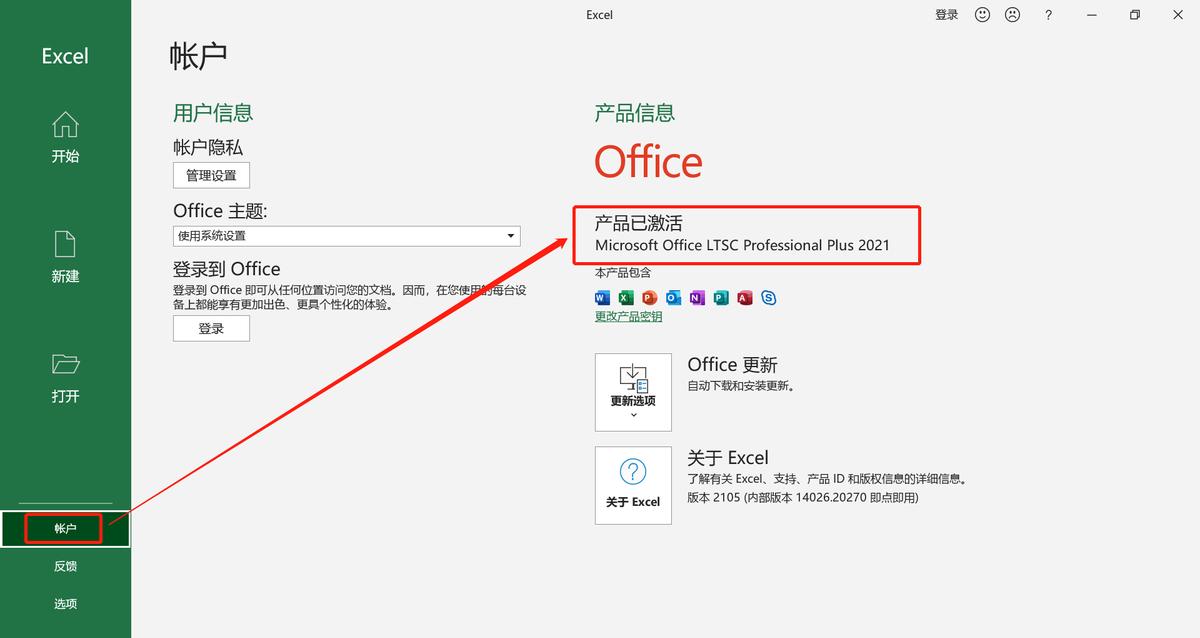Open 关于 Excel information panel
1200x638 pixels.
633,485
